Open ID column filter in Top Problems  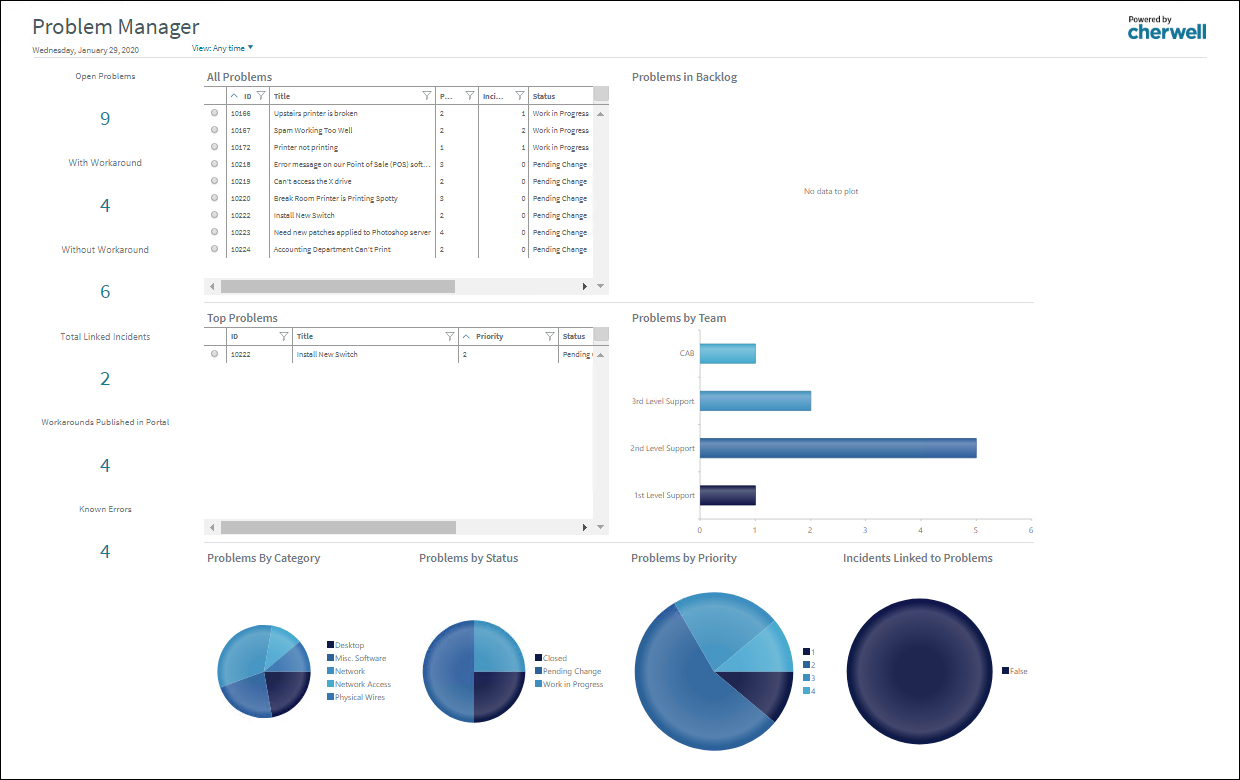pyautogui.click(x=284, y=336)
